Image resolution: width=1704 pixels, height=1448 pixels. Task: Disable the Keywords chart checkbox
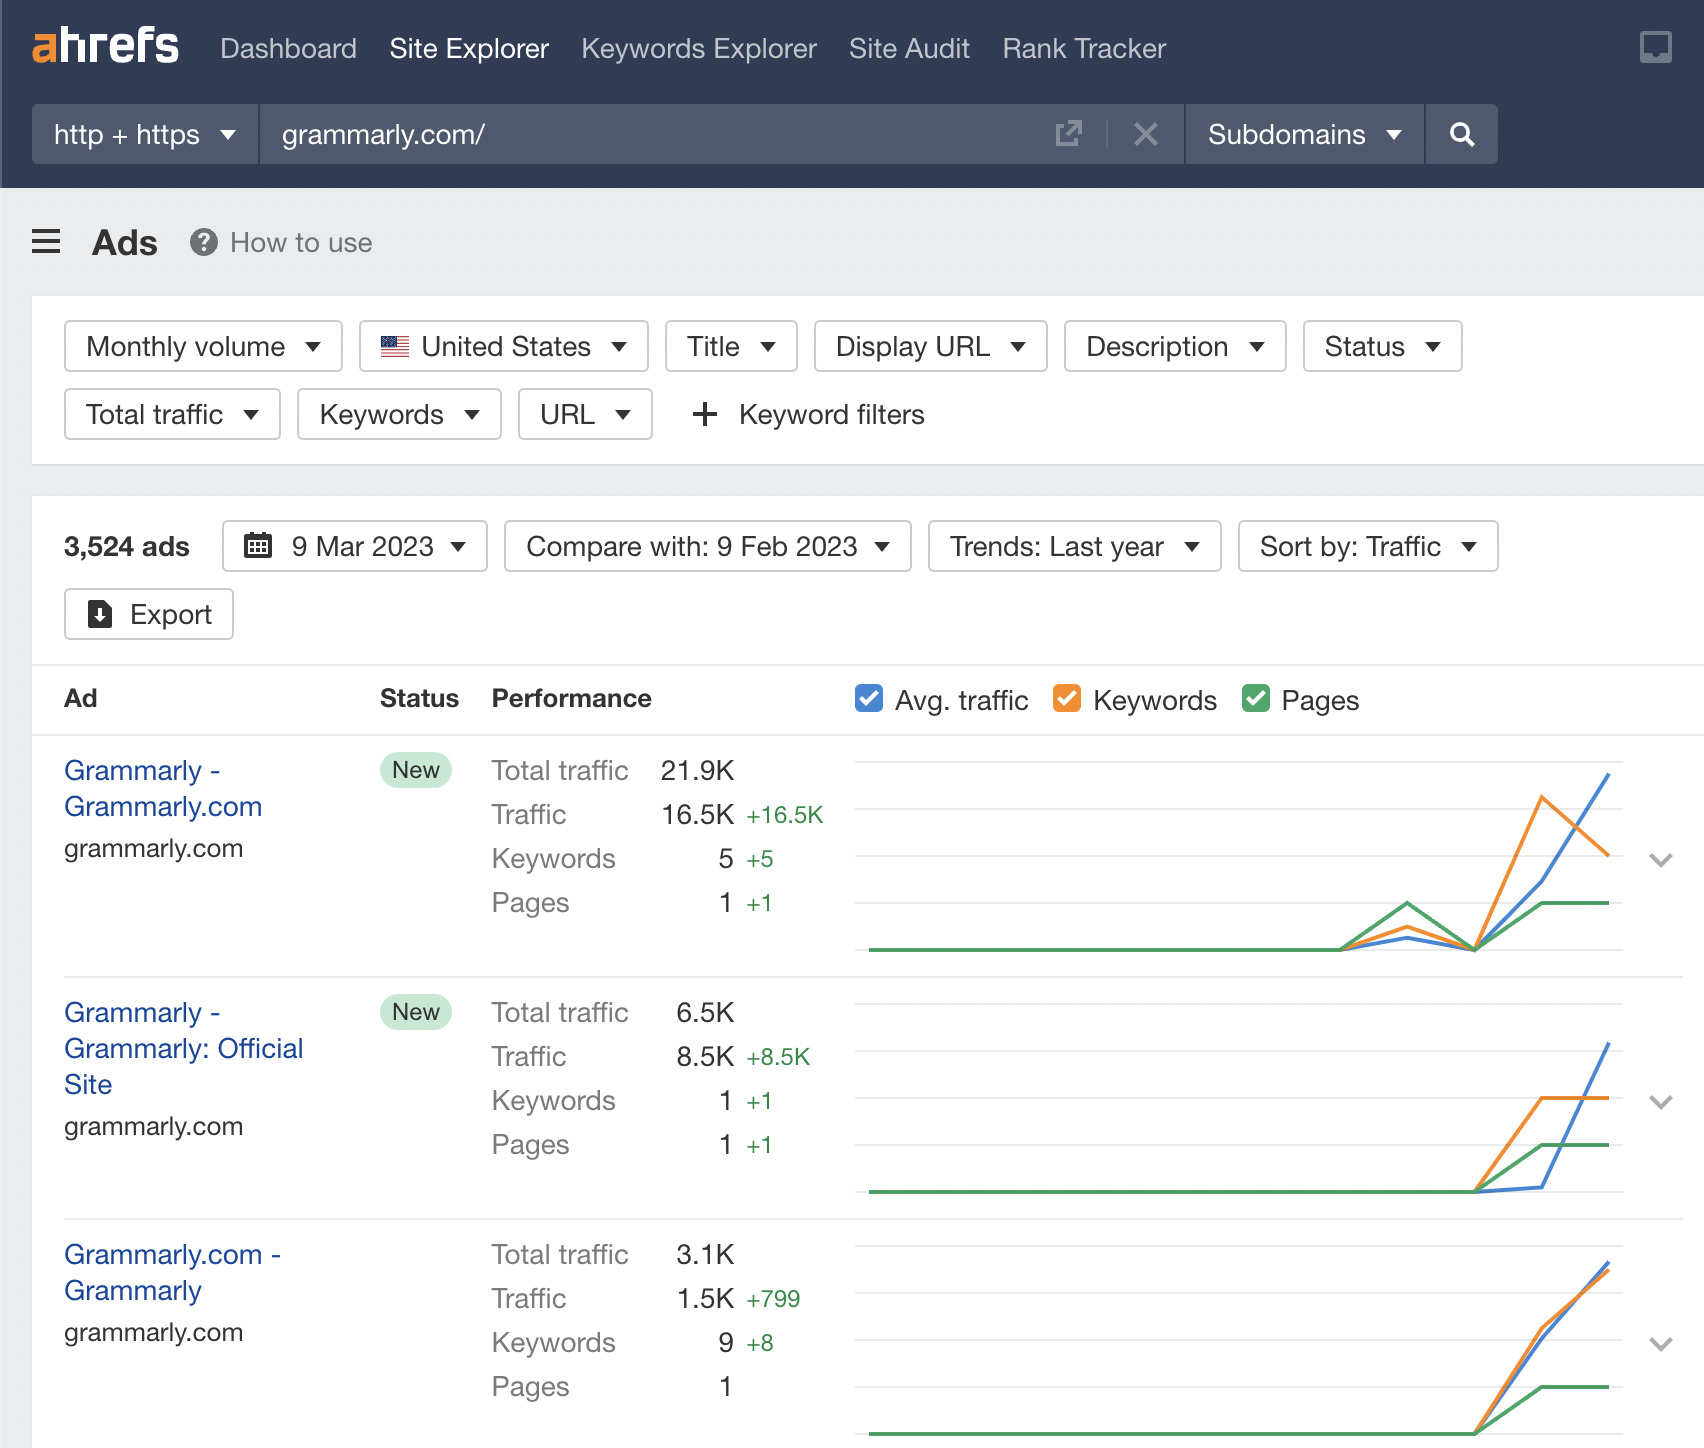coord(1067,699)
